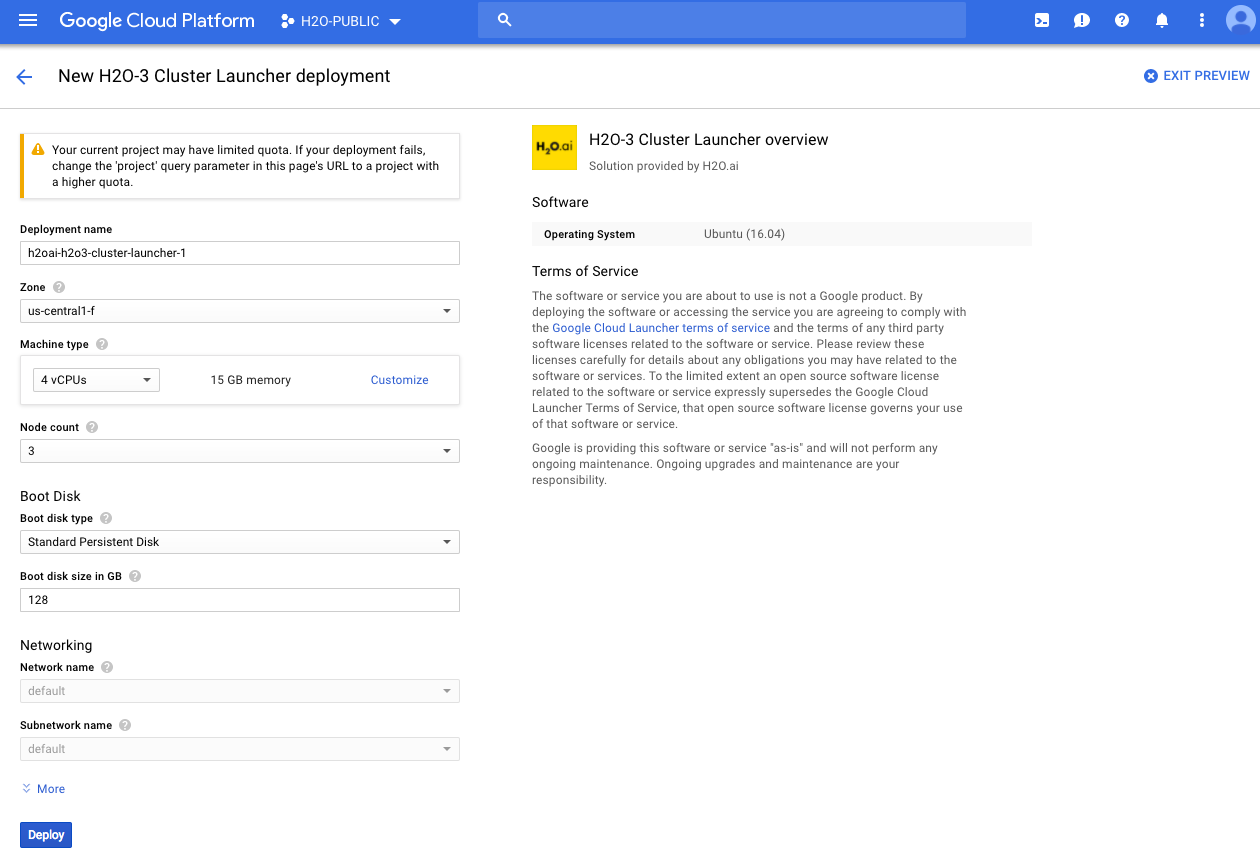
Task: Click the search bar at the top
Action: pyautogui.click(x=721, y=19)
